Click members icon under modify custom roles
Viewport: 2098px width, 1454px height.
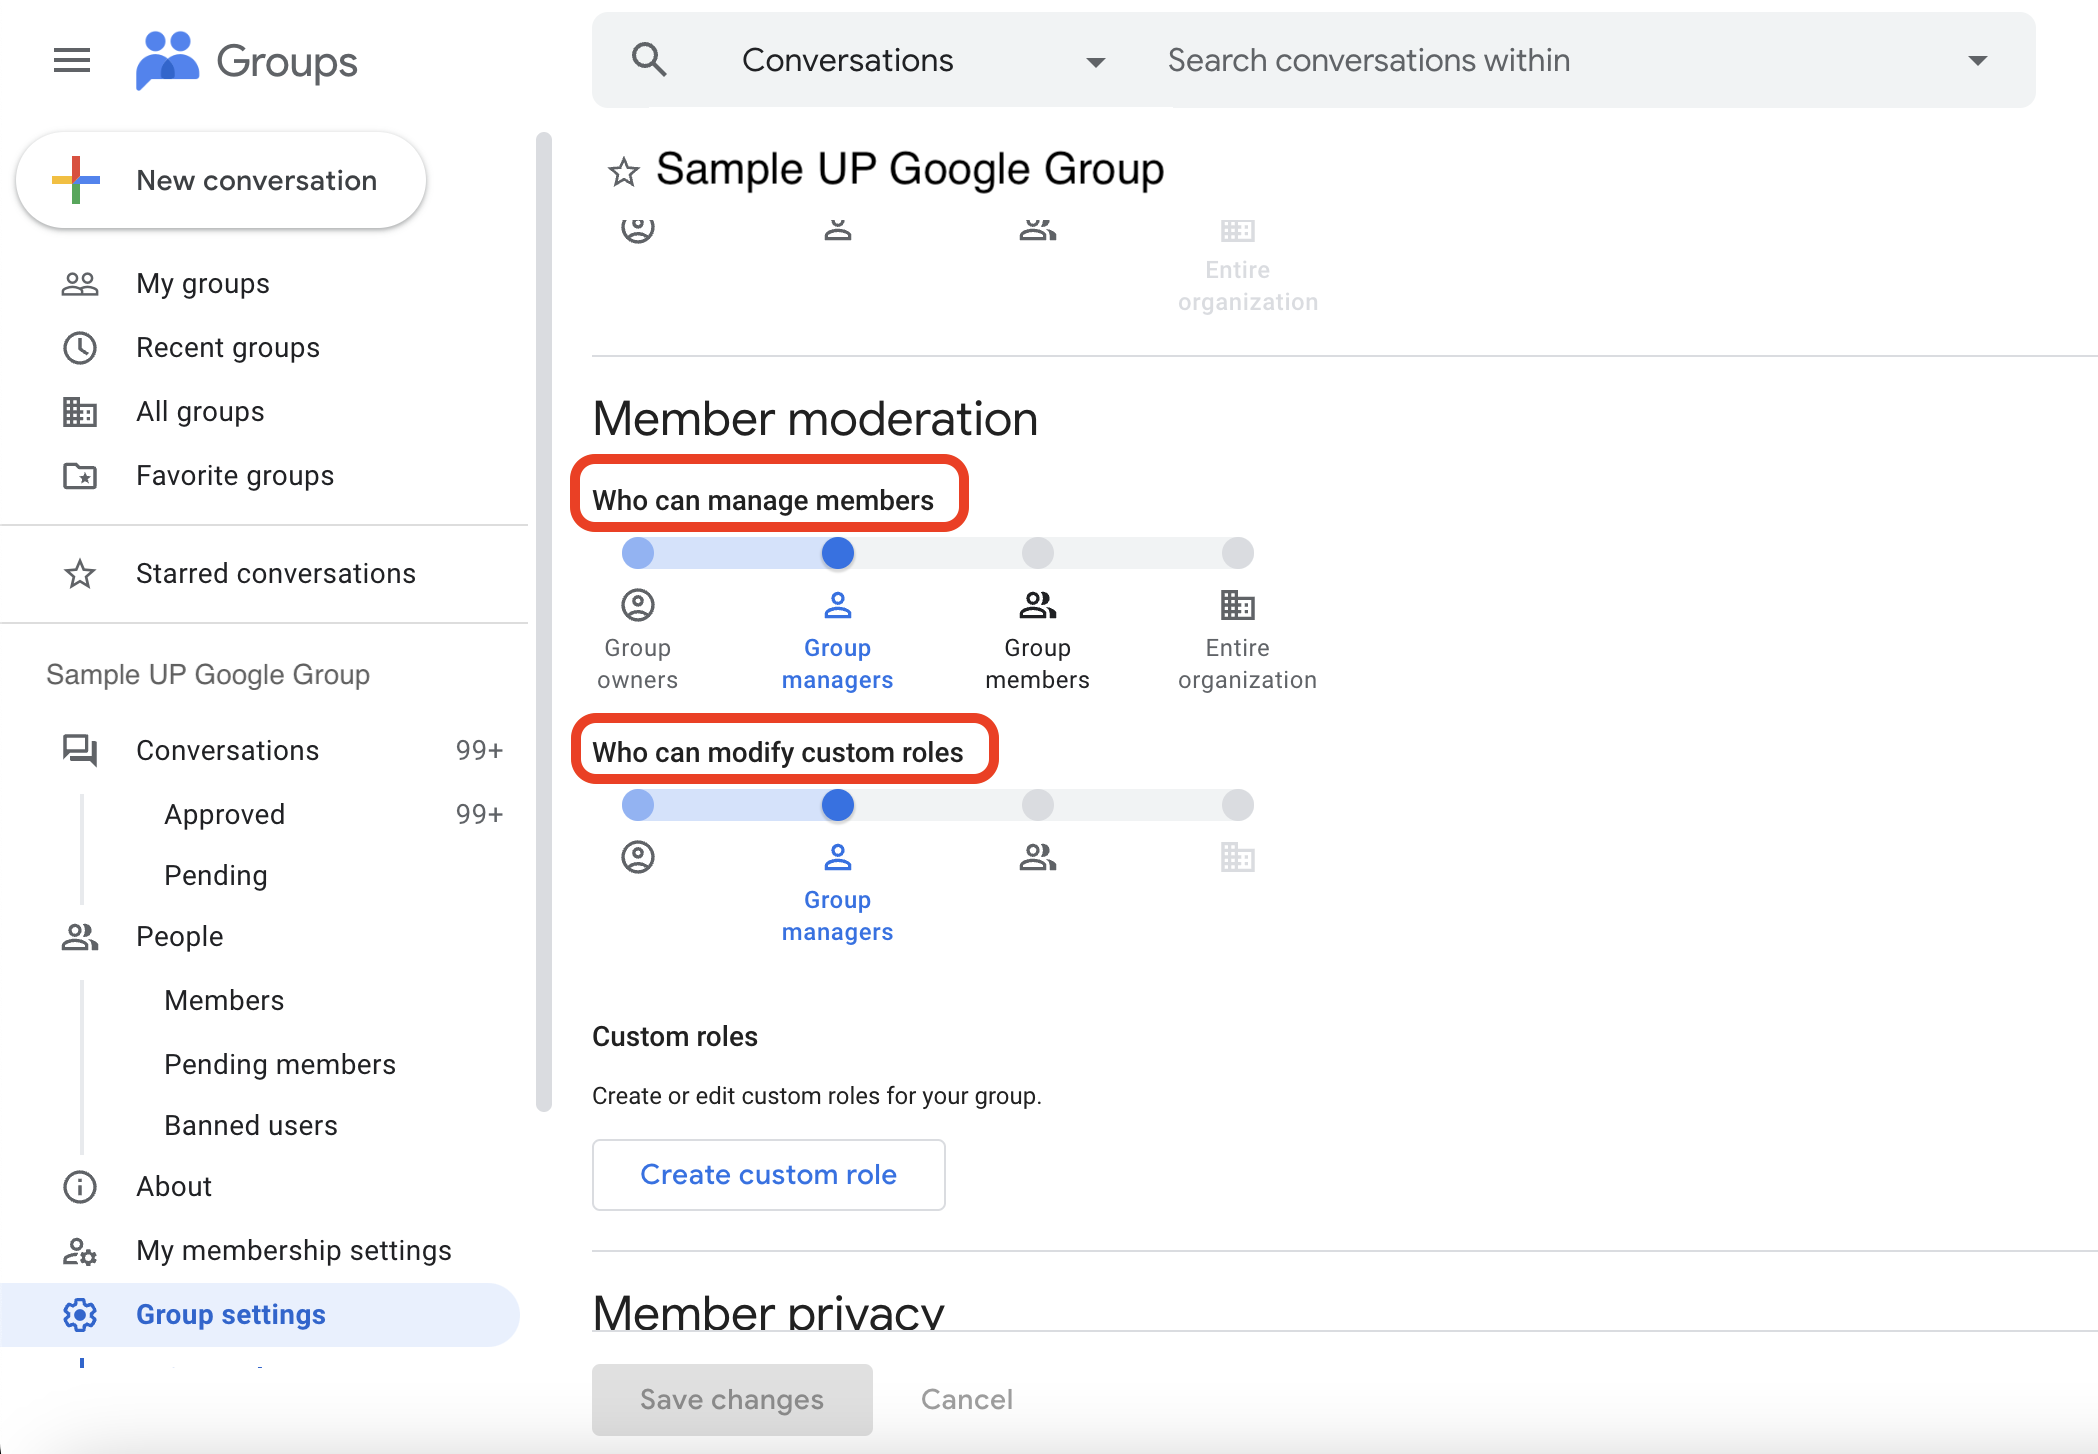[1038, 857]
